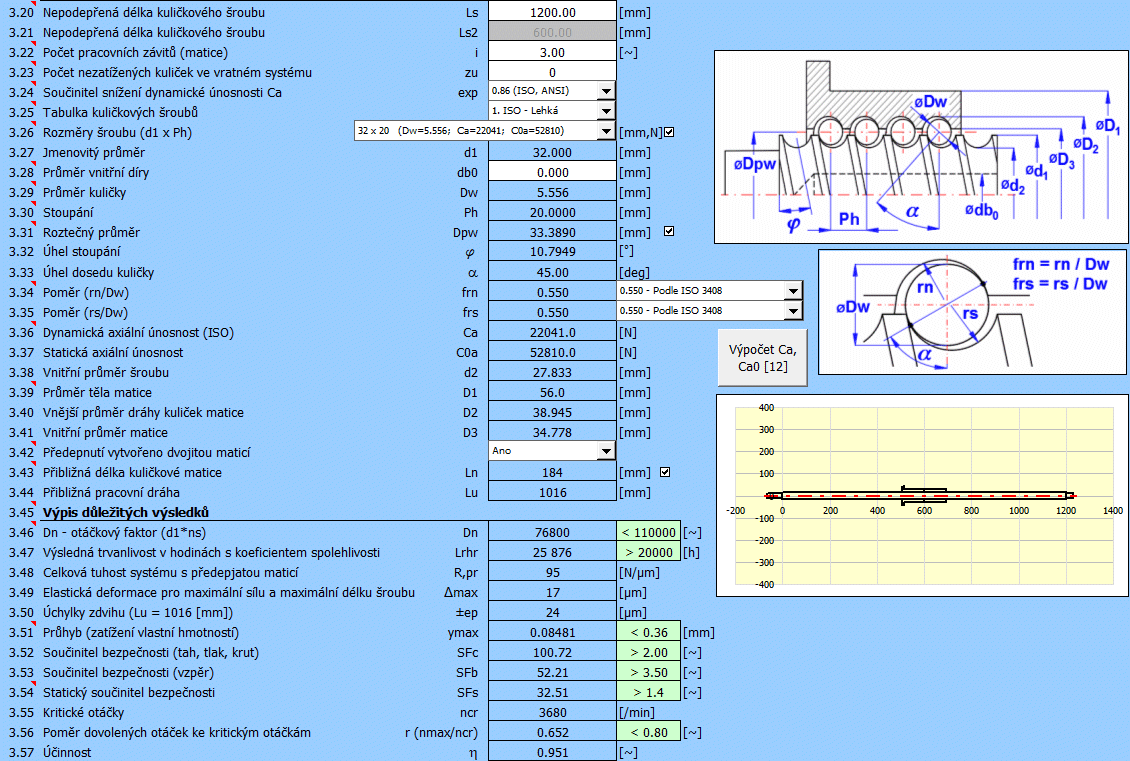
Task: Toggle checkbox next to pitch diameter Dpw
Action: [x=669, y=231]
